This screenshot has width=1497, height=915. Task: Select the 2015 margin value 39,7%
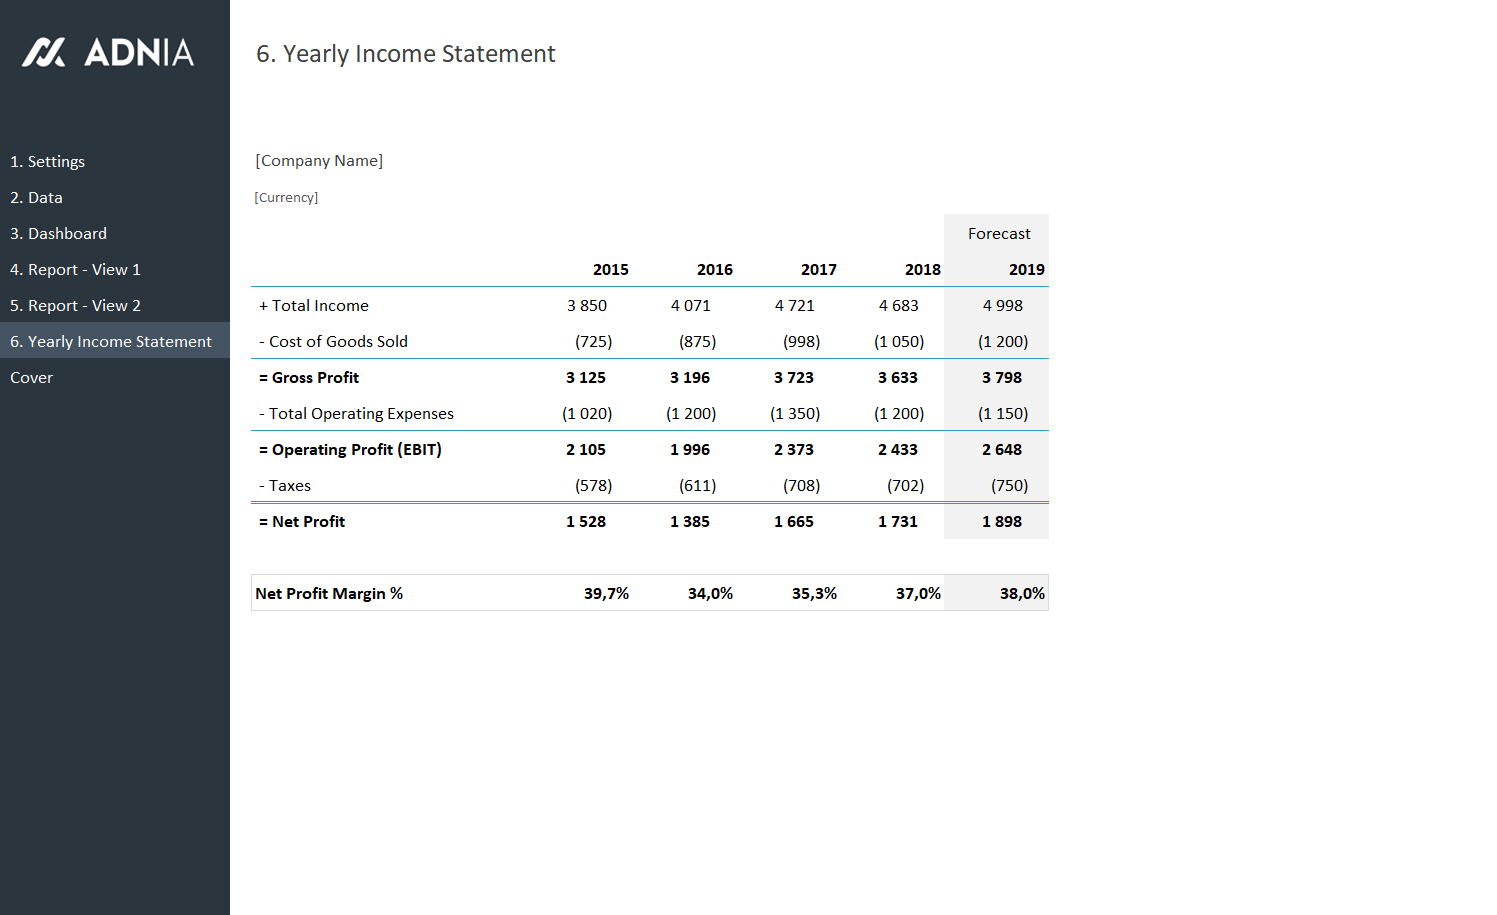coord(606,593)
